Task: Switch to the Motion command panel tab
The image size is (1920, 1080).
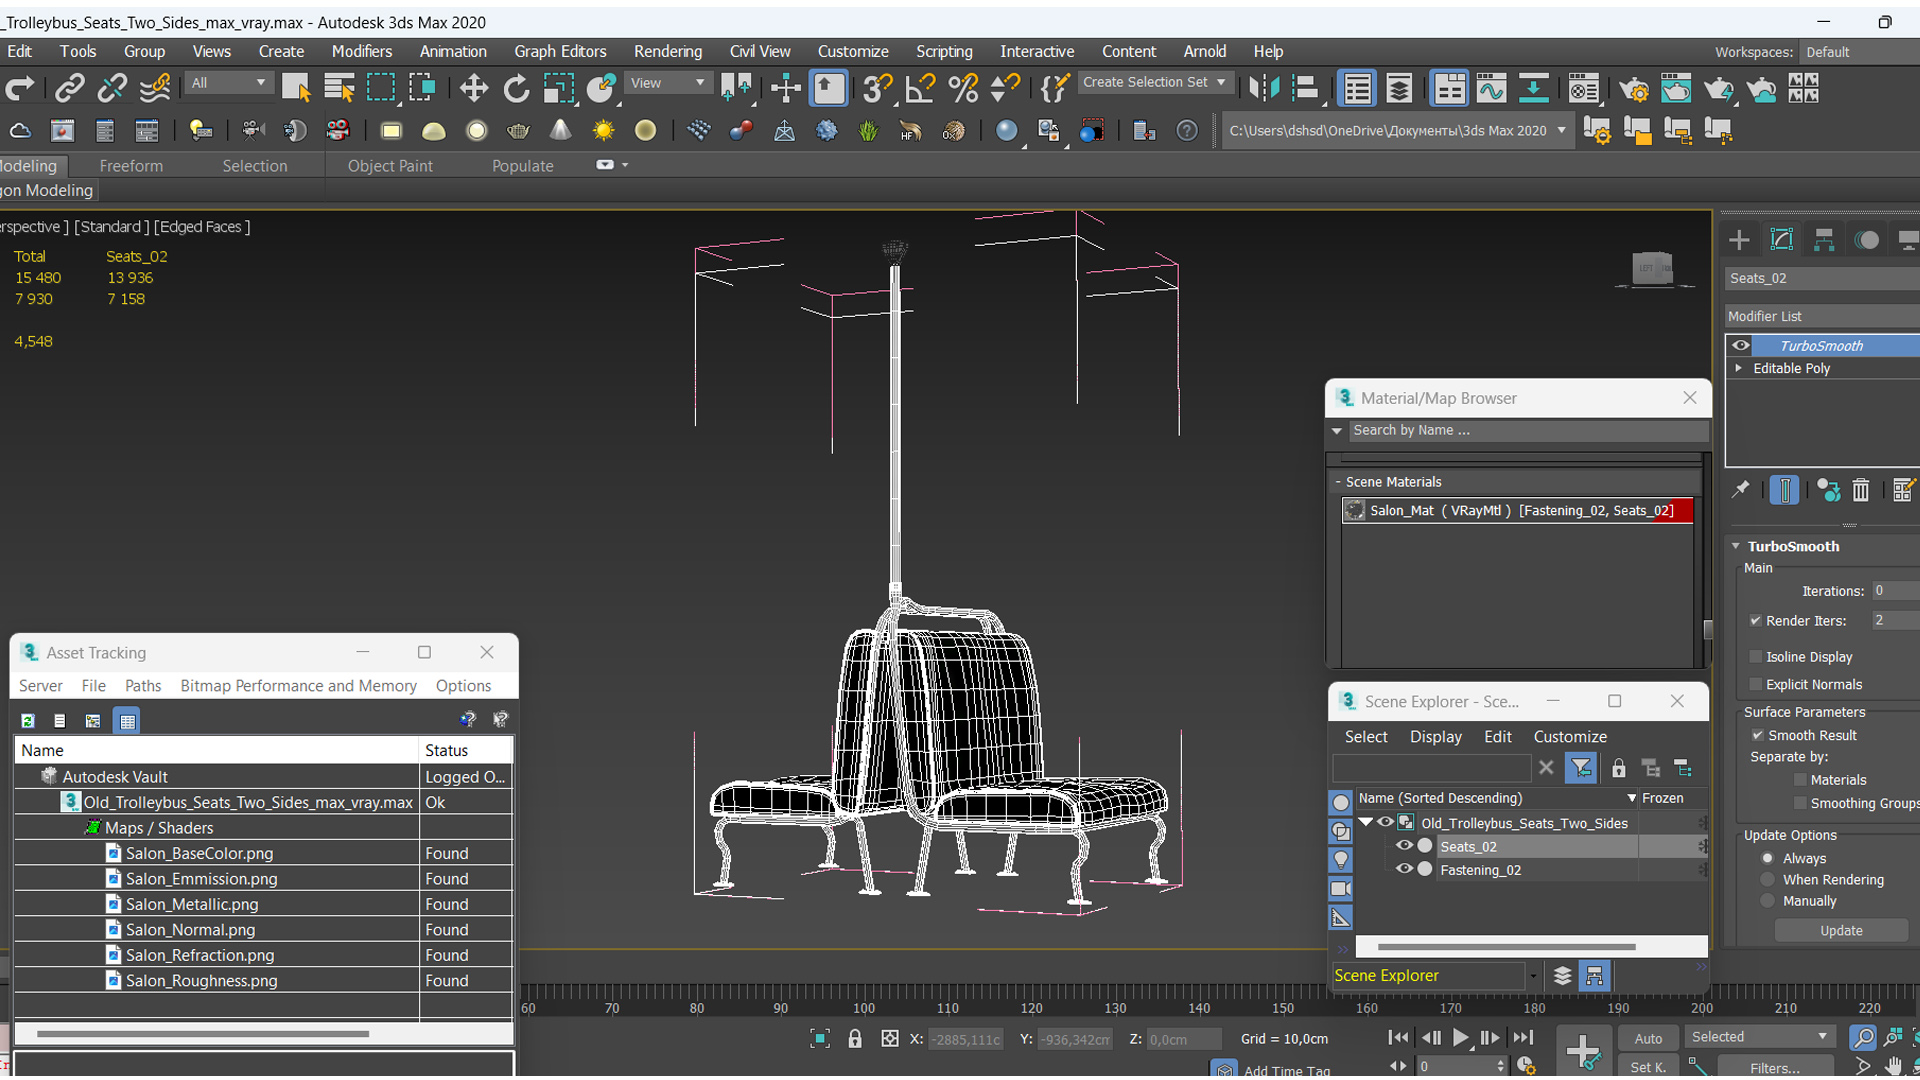Action: click(x=1866, y=240)
